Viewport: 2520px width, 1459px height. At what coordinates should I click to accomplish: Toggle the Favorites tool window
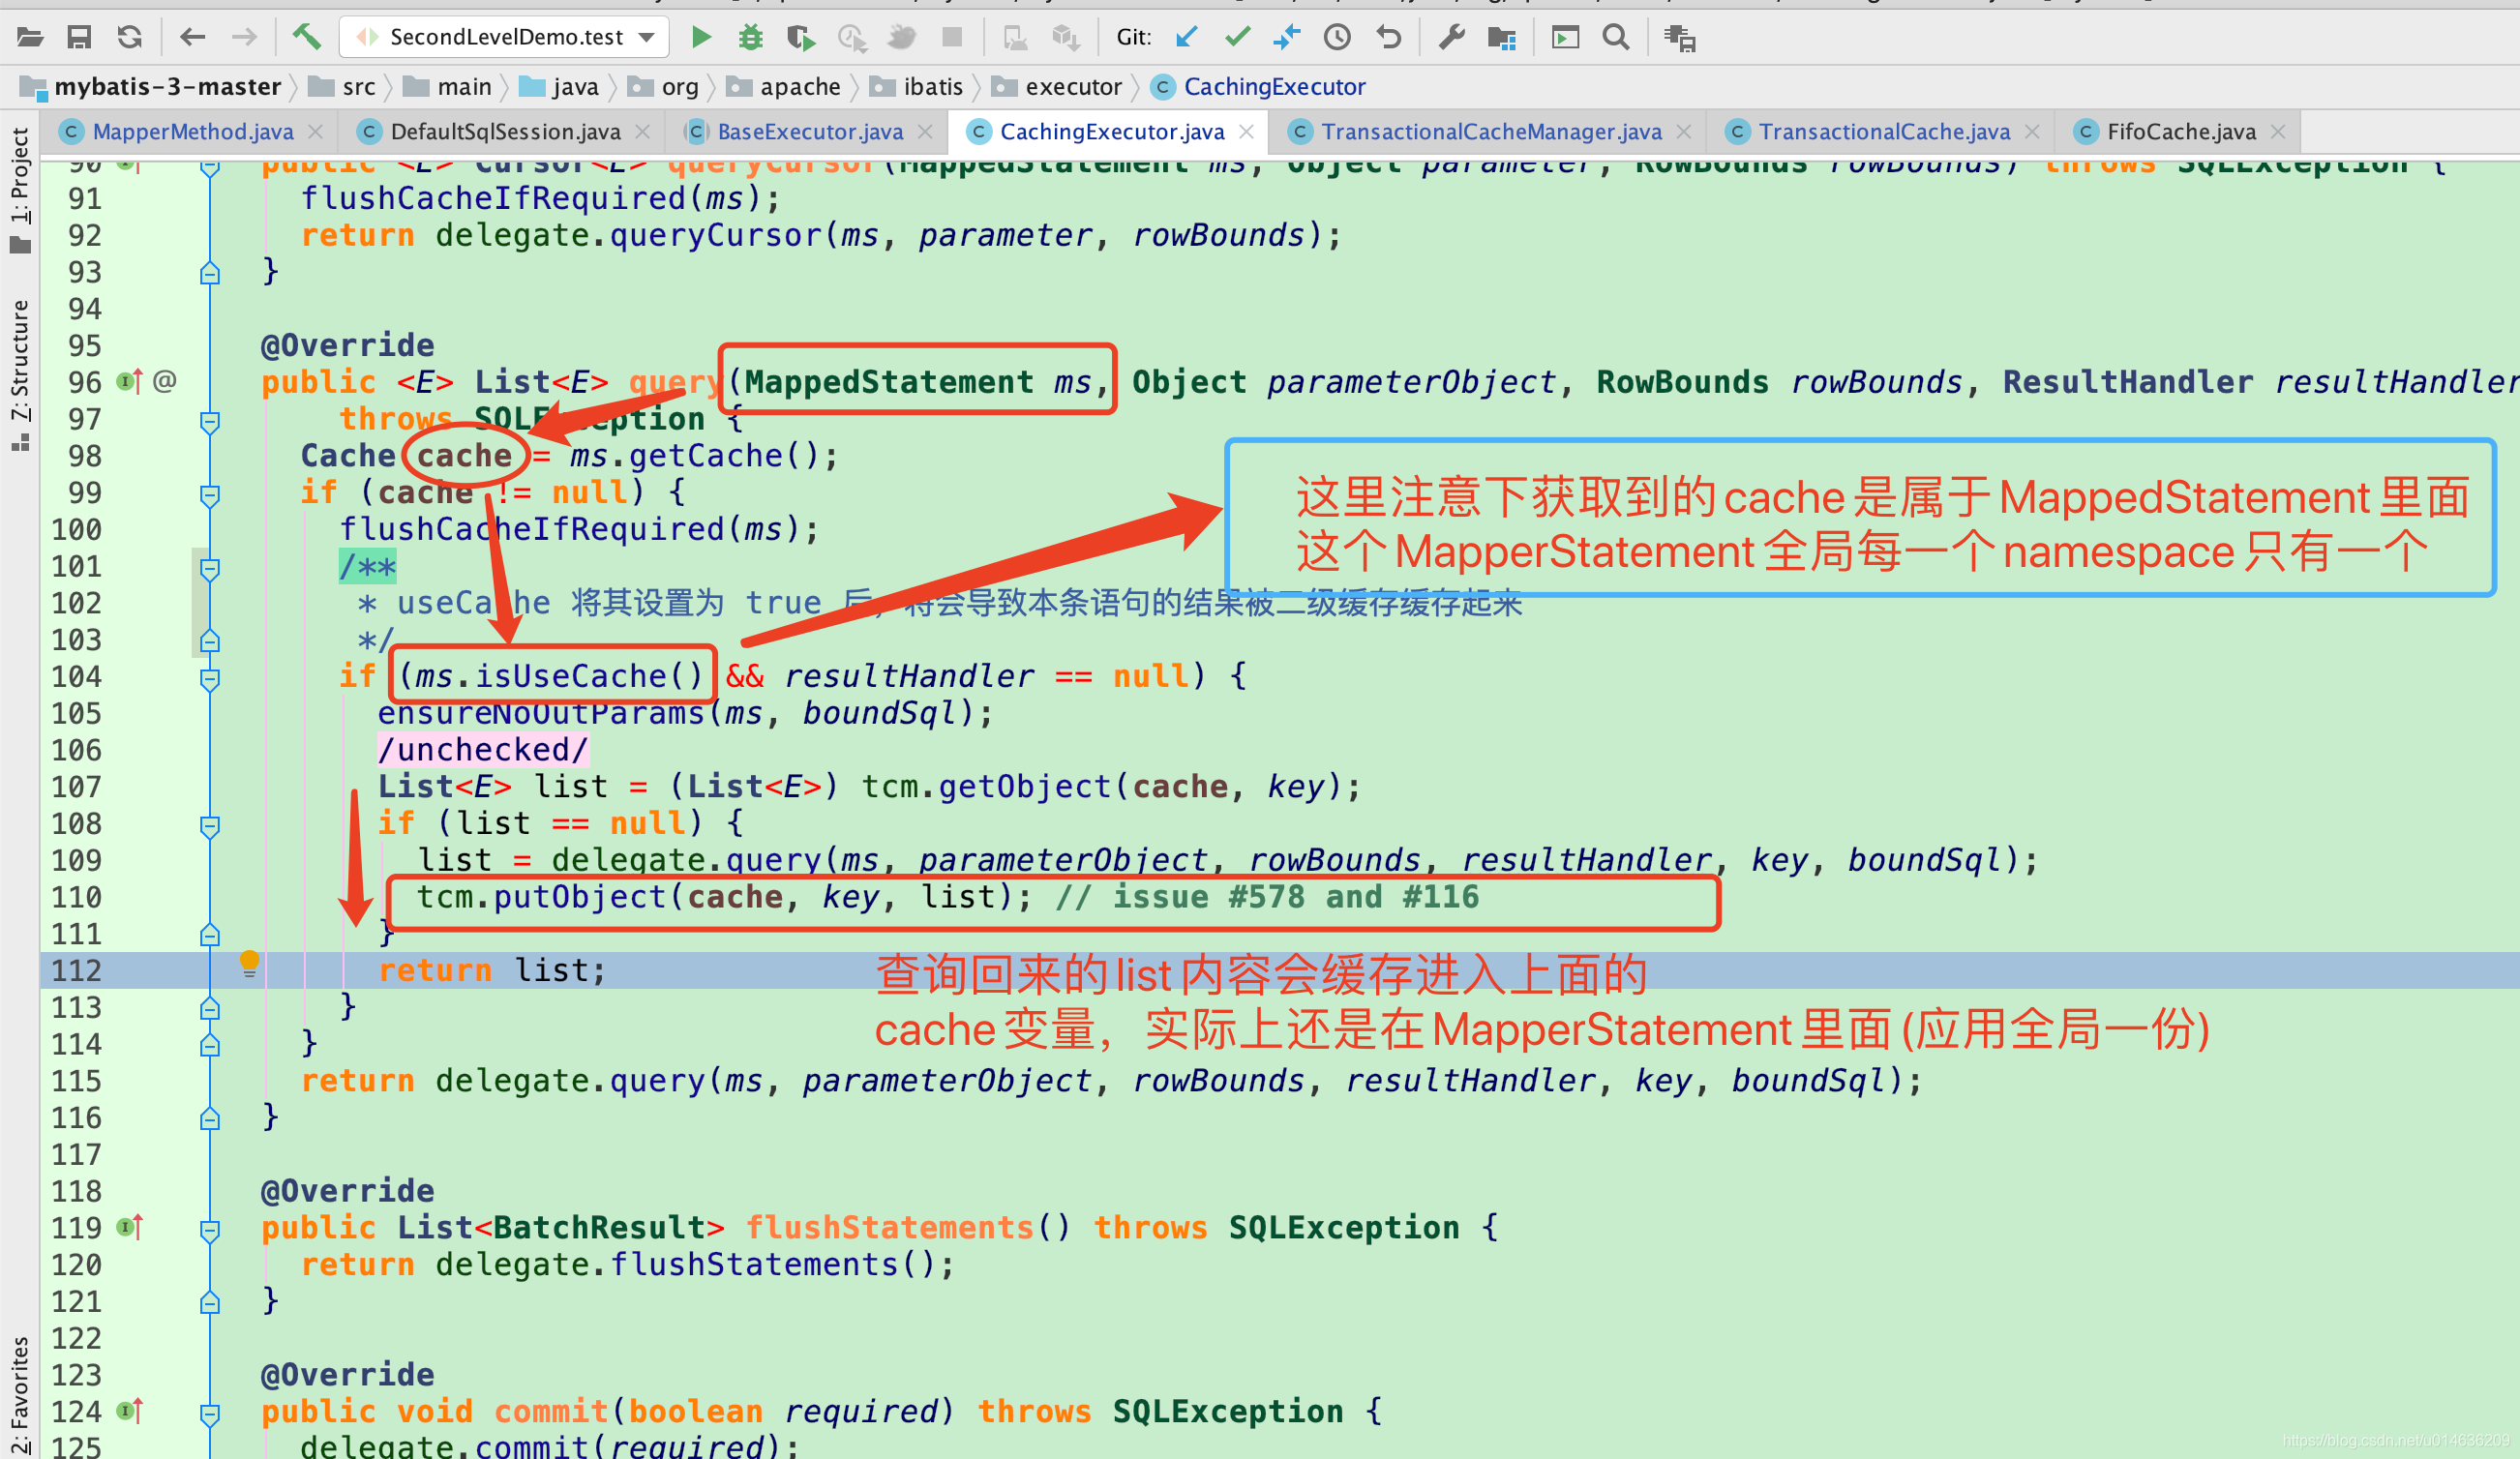coord(20,1395)
